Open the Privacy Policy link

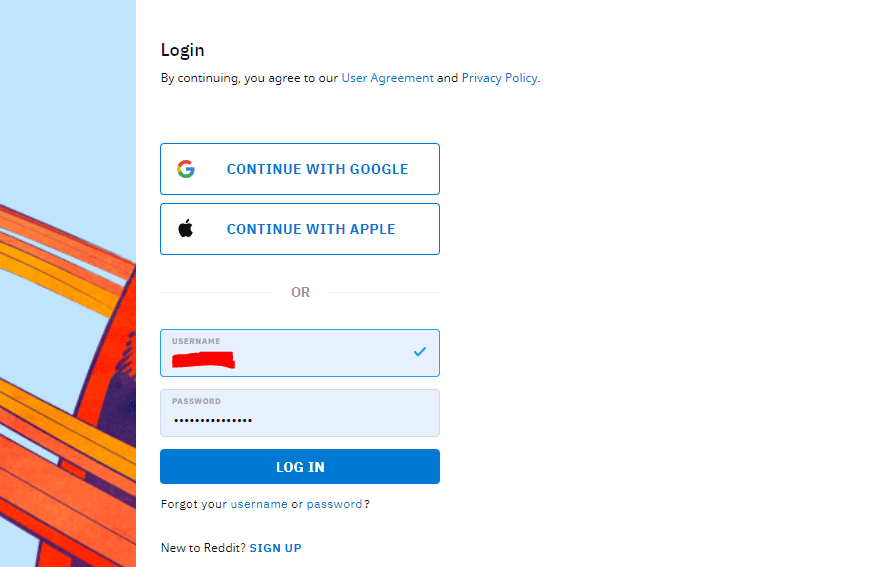499,78
